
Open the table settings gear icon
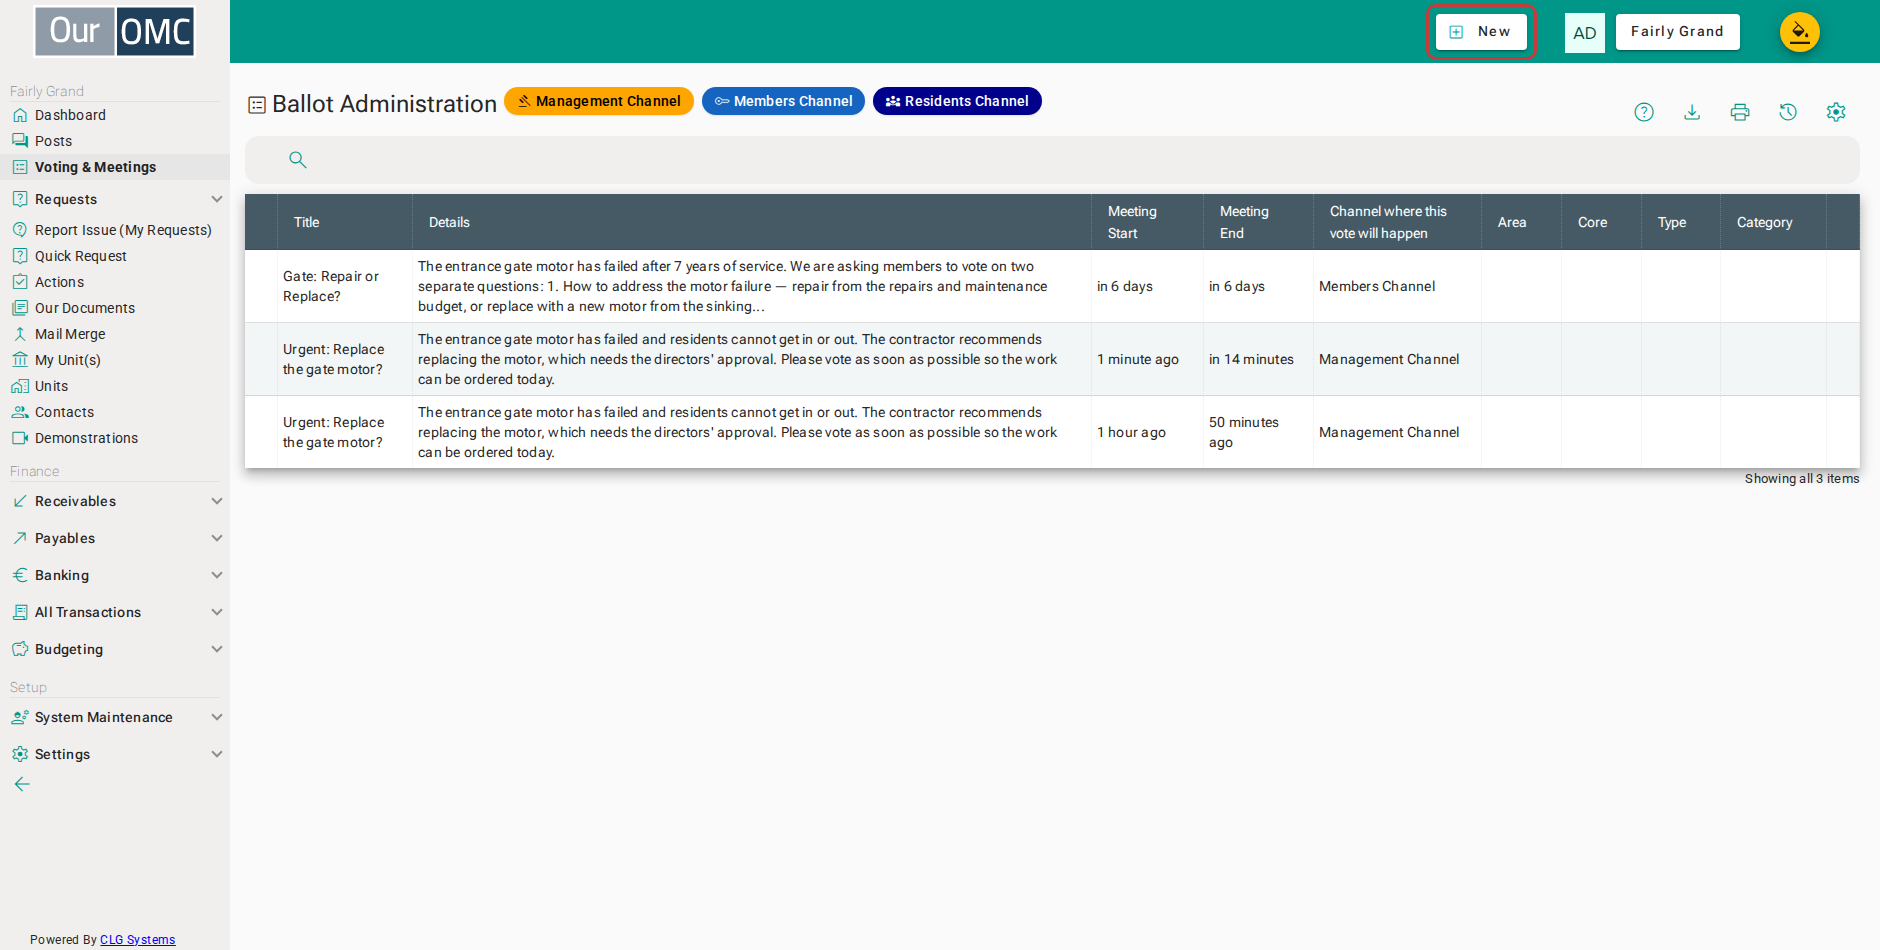tap(1836, 112)
